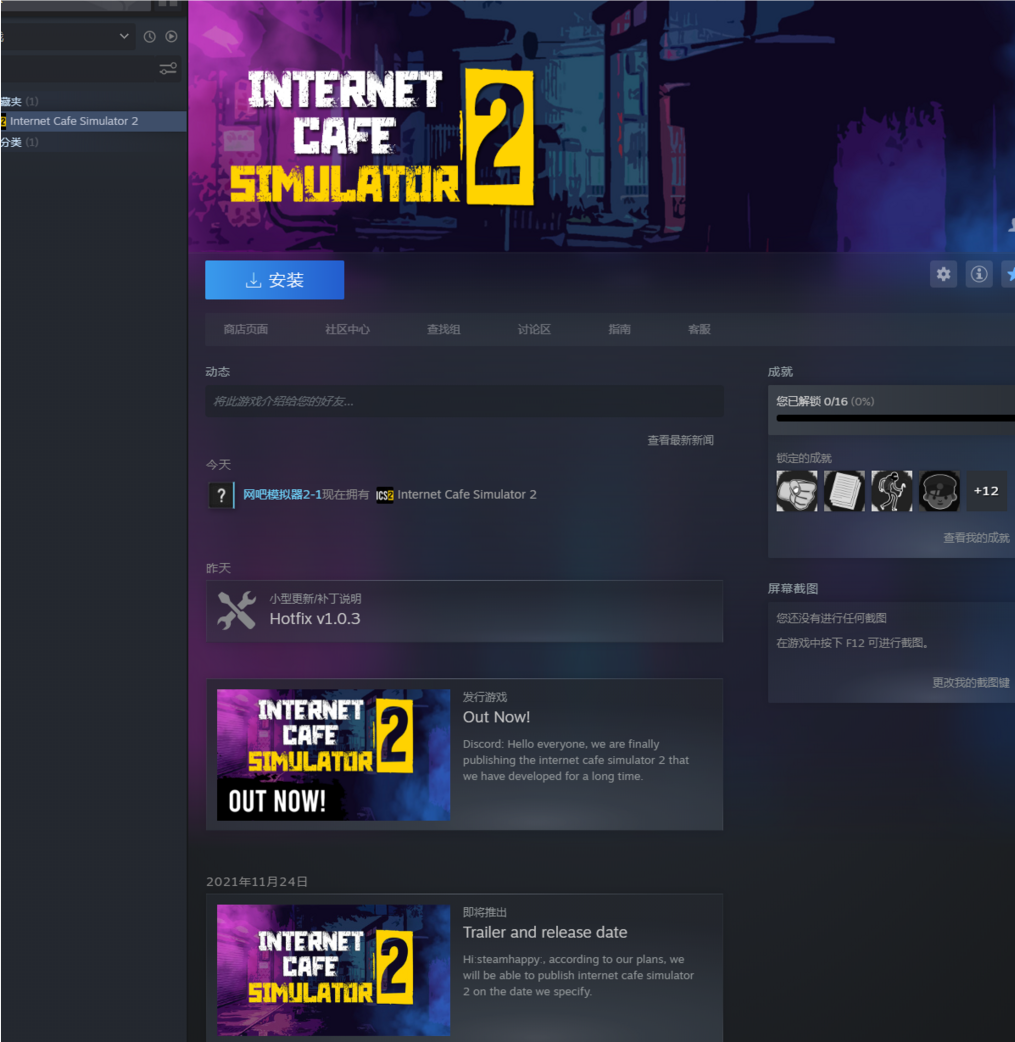This screenshot has height=1042, width=1015.
Task: Open the library filter sliders icon
Action: 168,68
